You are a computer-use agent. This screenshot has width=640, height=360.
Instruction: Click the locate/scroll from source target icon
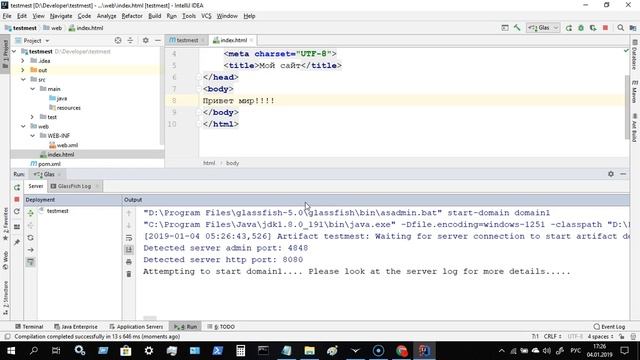[x=118, y=40]
